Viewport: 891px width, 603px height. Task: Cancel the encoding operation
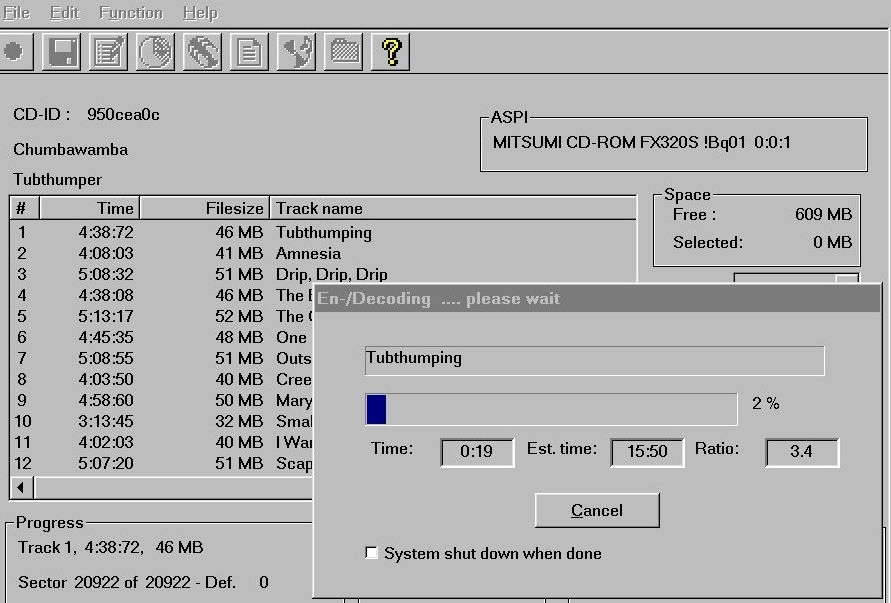(597, 510)
